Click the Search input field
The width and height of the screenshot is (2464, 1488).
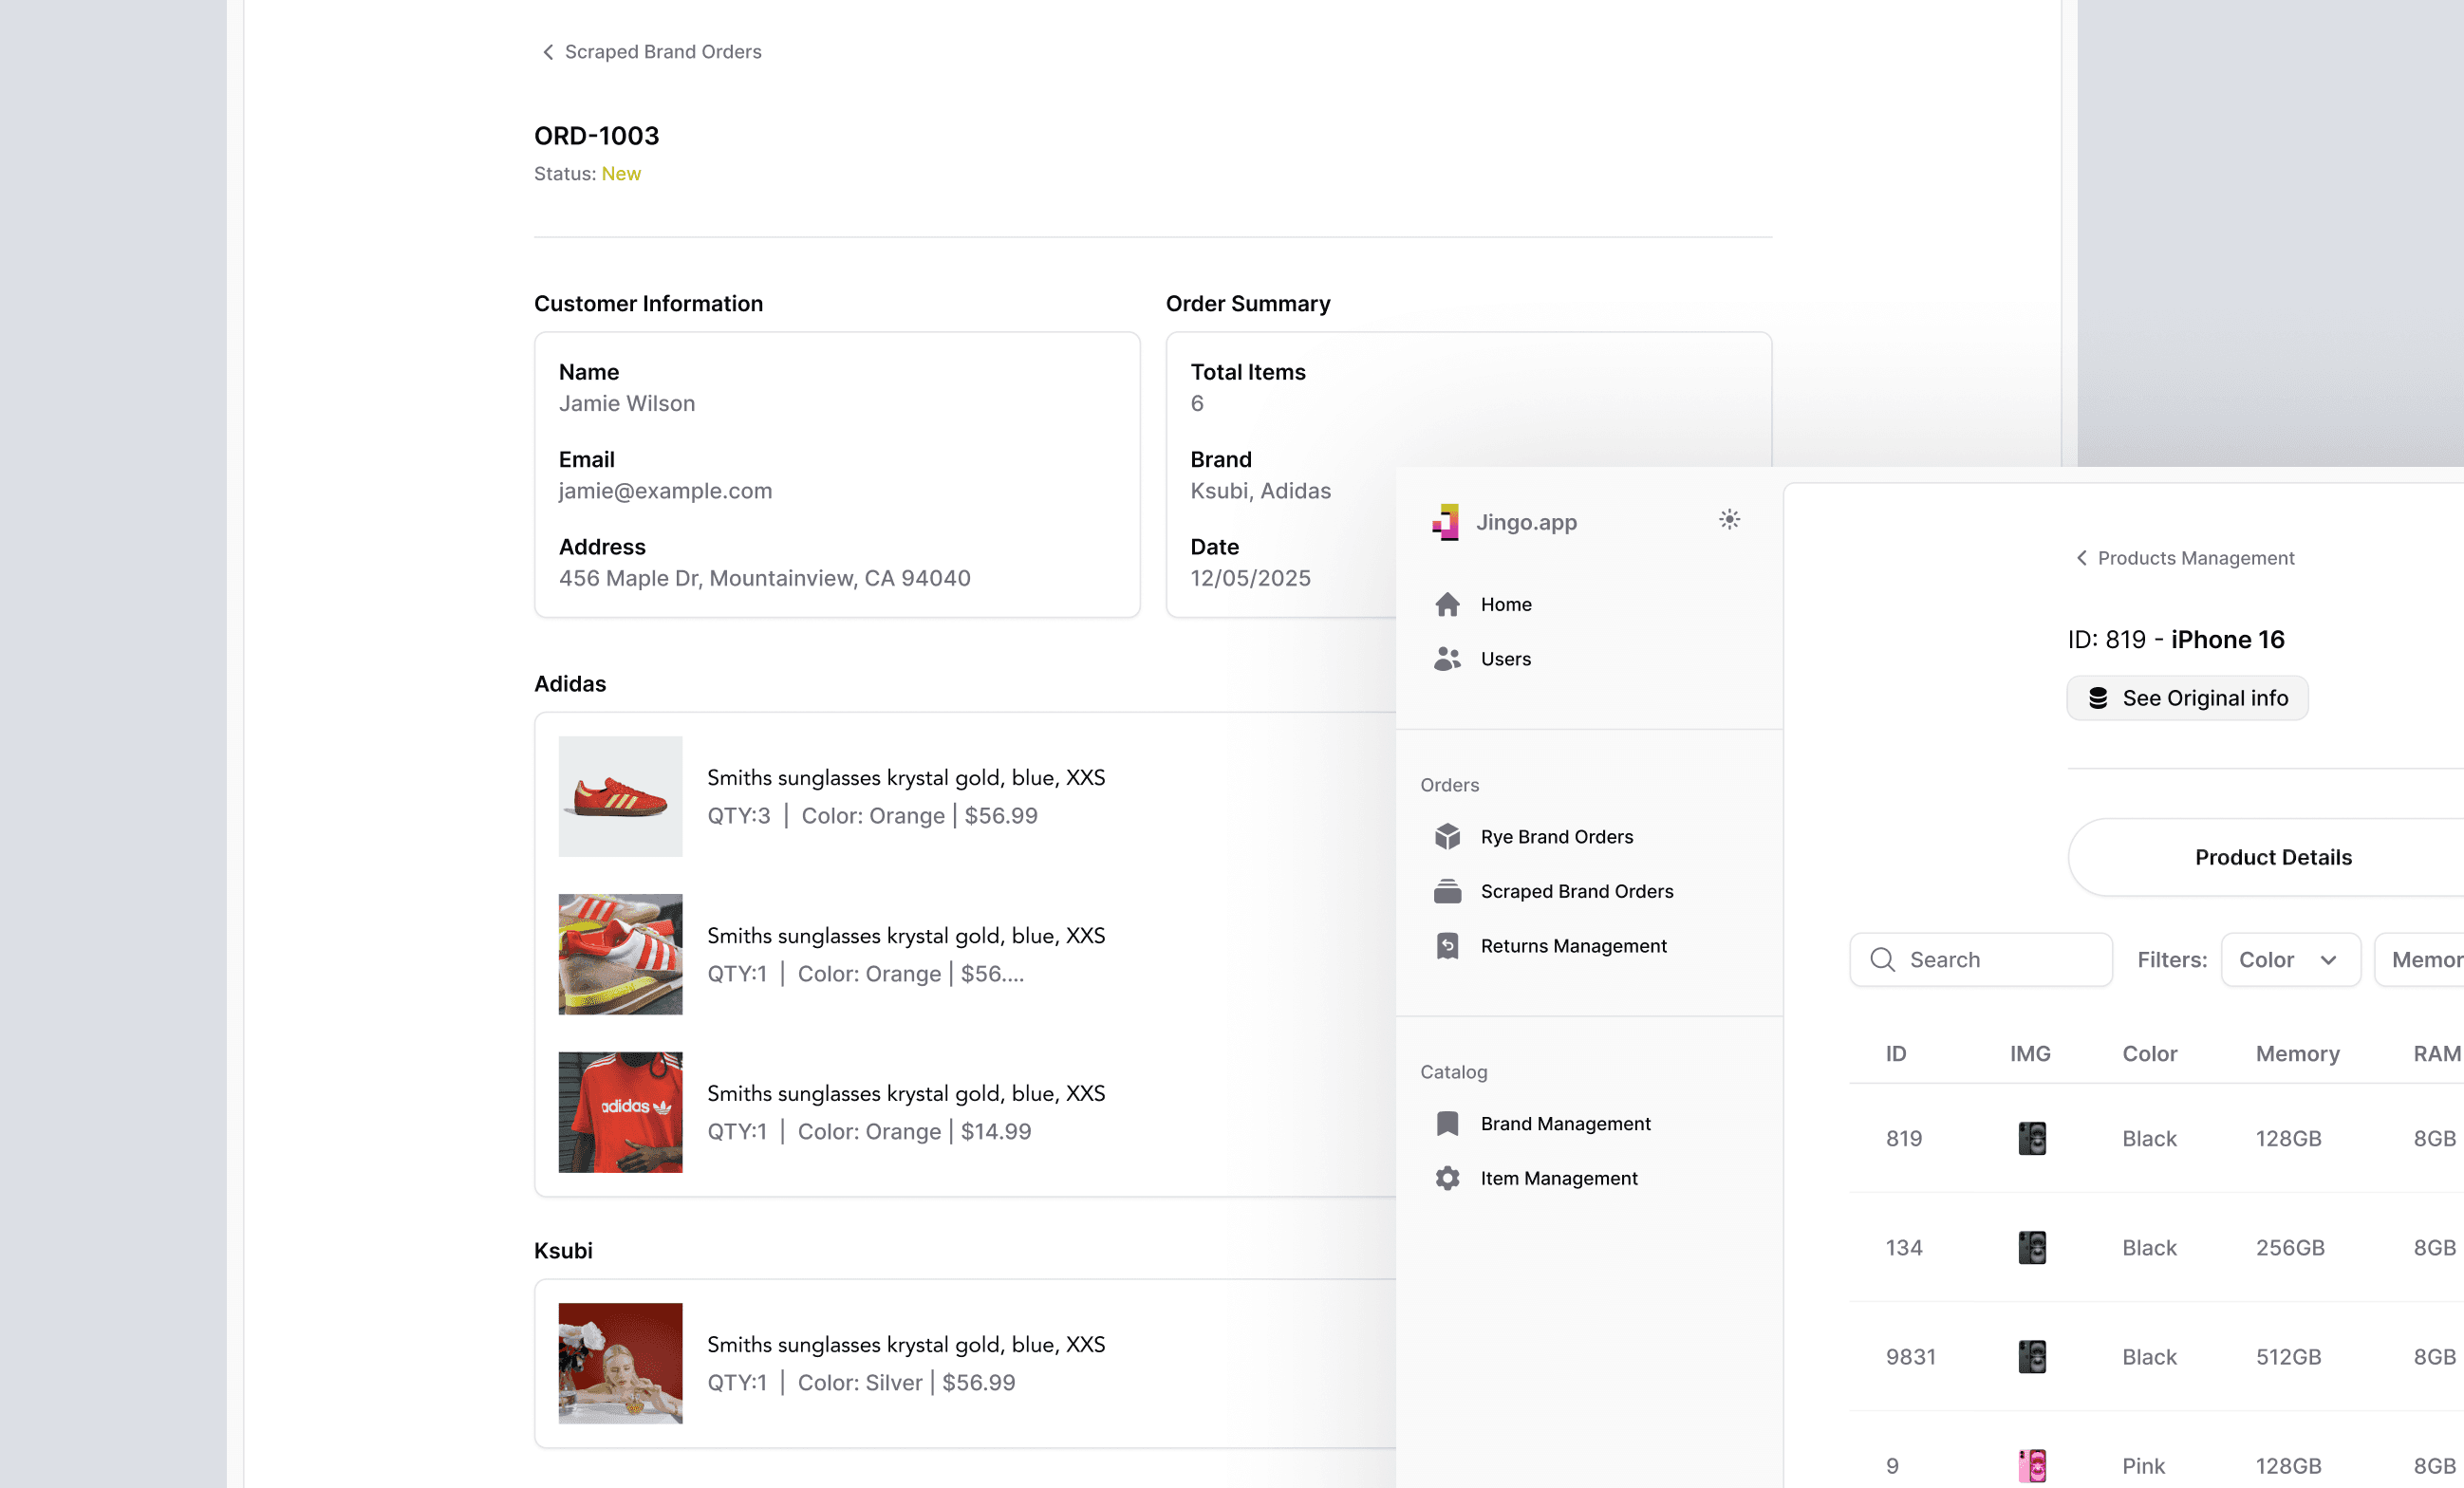click(1980, 960)
